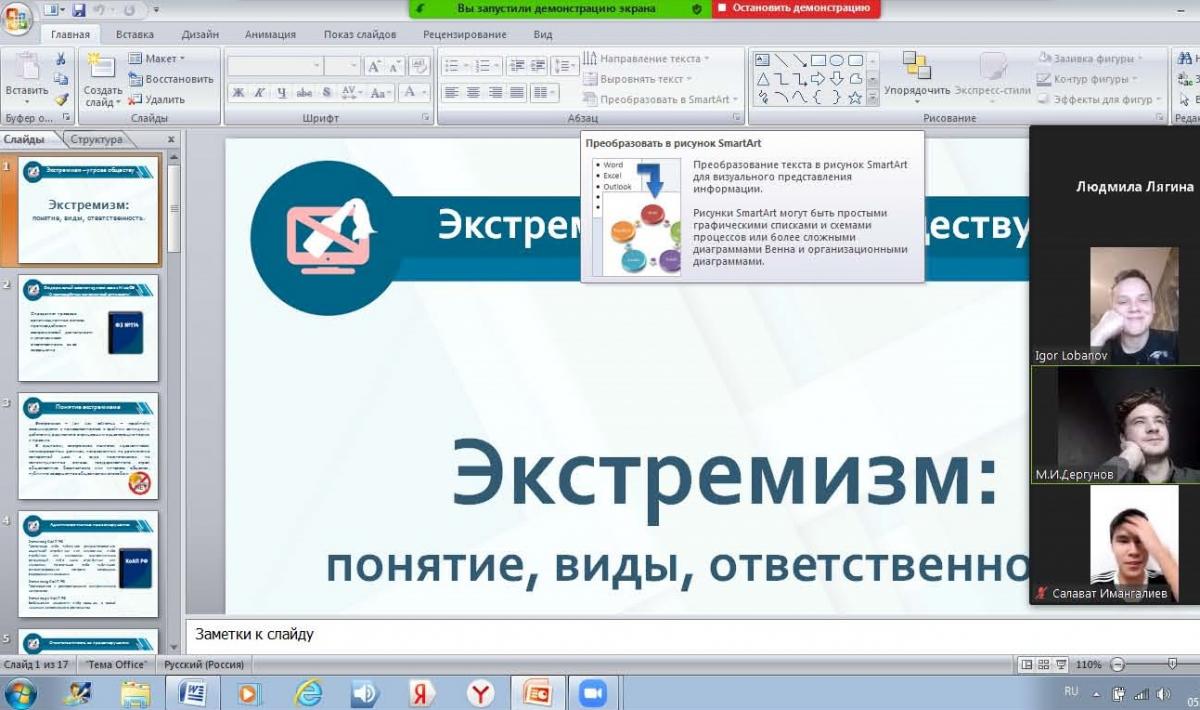Select the triangle shape in gallery

[763, 79]
